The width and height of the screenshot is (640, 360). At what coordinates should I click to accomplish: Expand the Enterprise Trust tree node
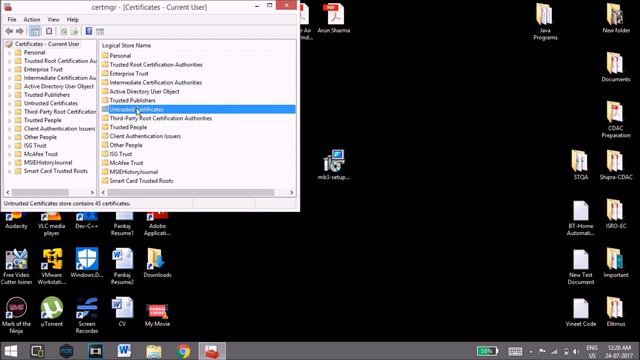pos(10,70)
